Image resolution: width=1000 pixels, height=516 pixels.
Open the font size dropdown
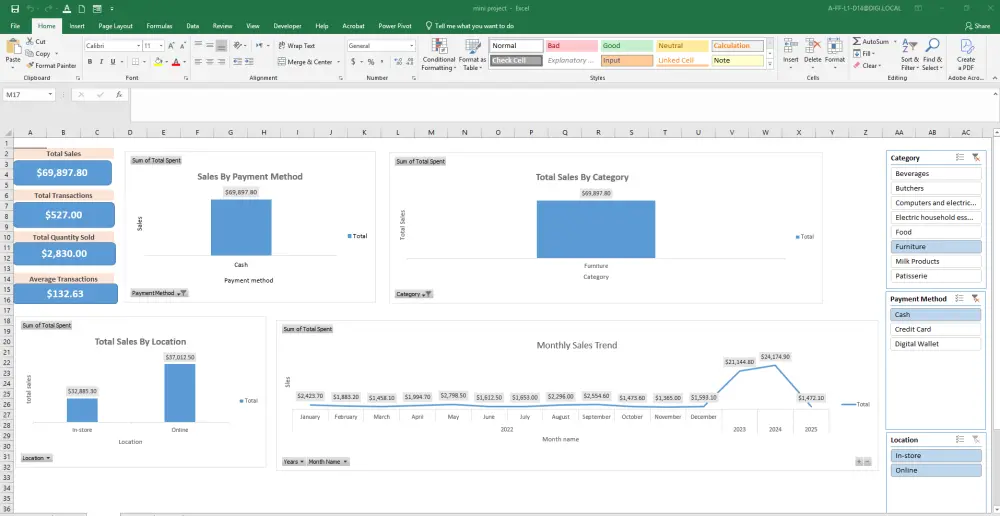click(161, 46)
